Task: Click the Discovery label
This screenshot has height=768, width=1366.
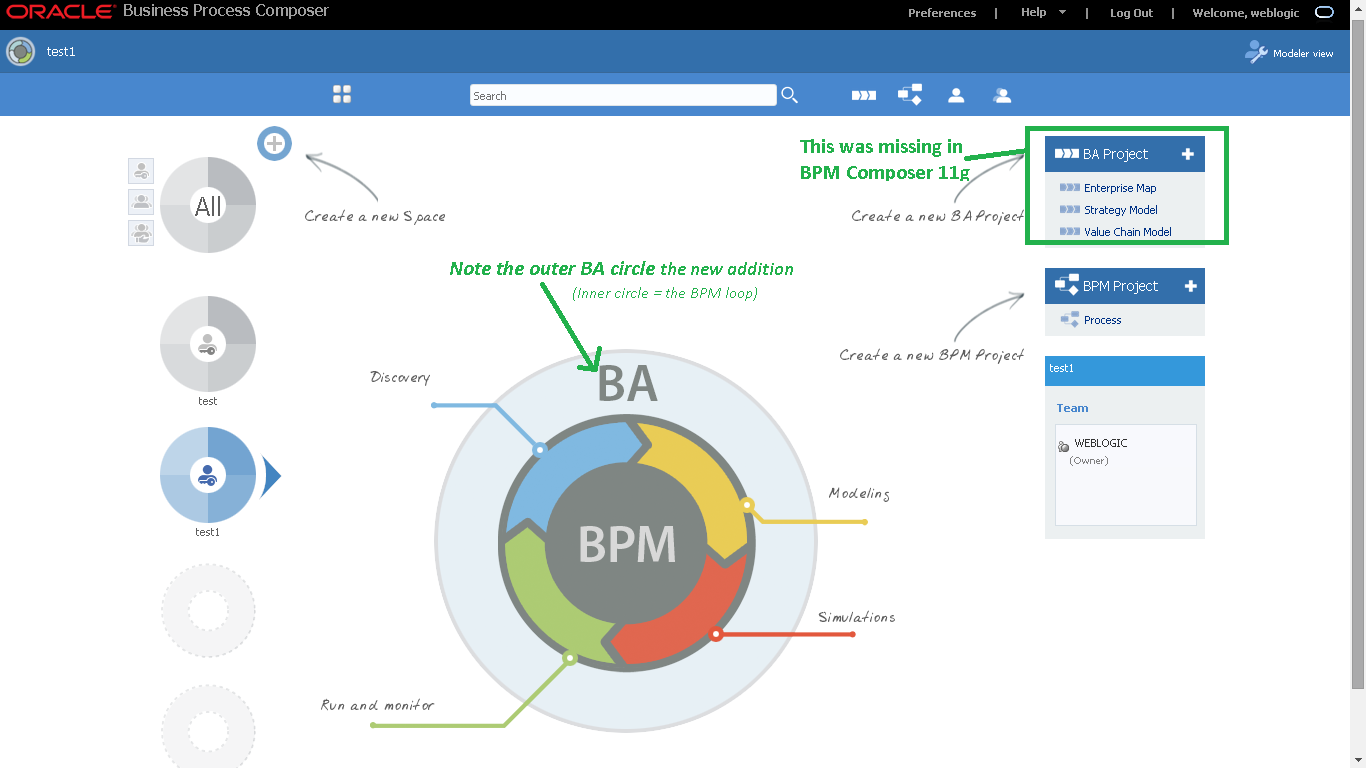Action: (400, 377)
